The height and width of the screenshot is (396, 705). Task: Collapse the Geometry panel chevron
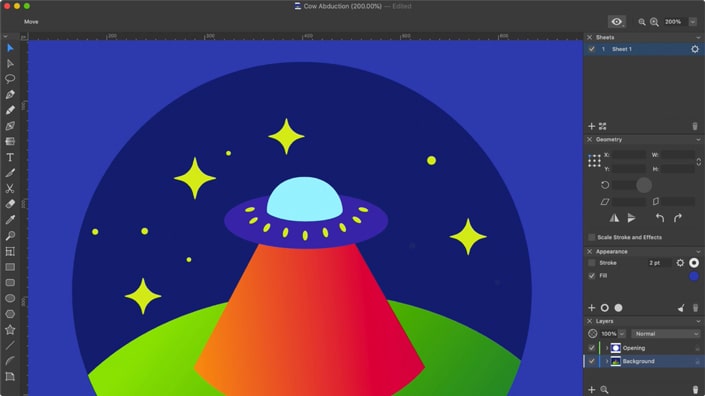click(698, 140)
